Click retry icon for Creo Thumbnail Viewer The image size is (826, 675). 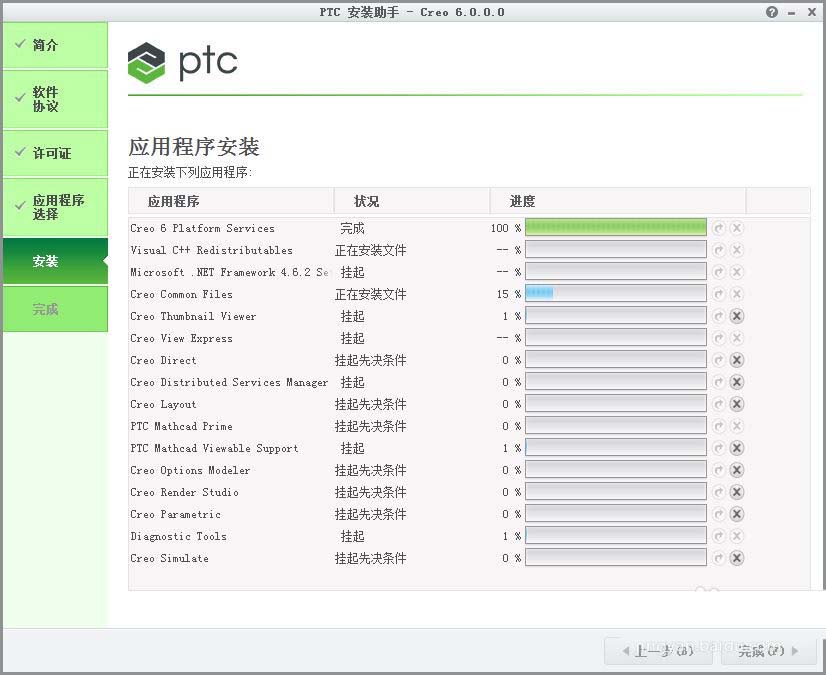[719, 316]
